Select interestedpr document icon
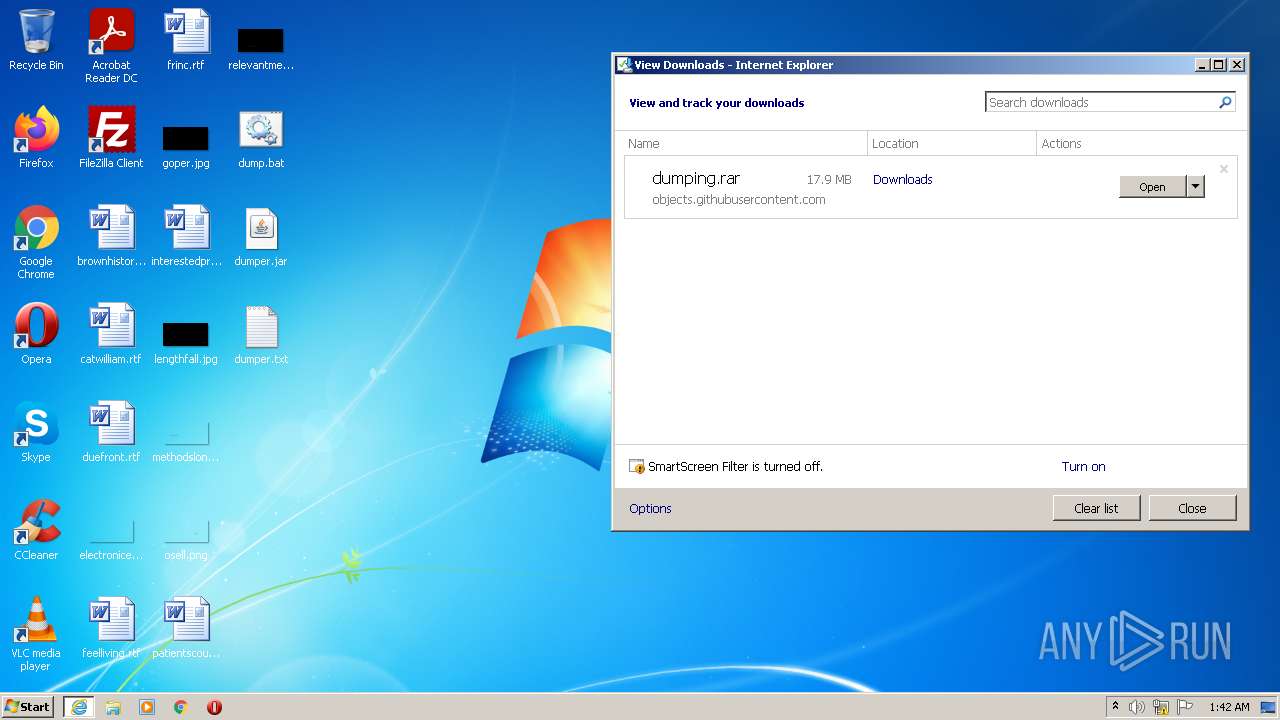The width and height of the screenshot is (1280, 720). click(186, 236)
